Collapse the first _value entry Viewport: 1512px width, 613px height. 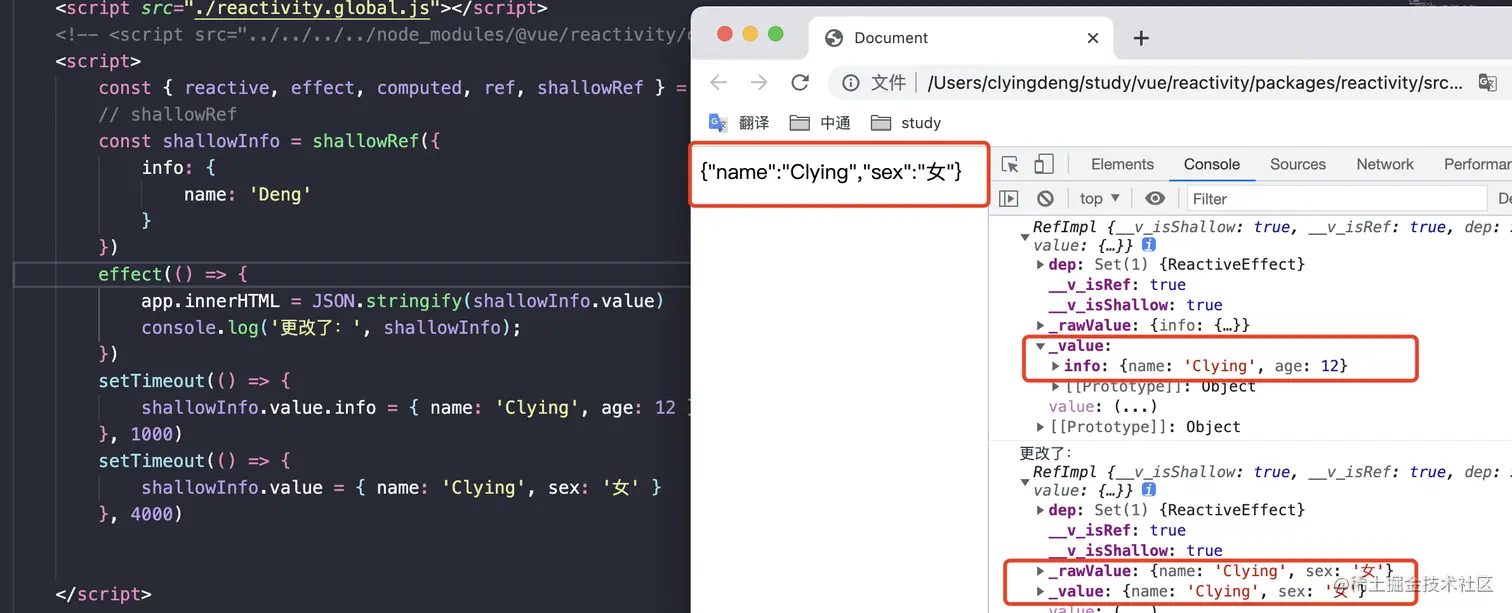pyautogui.click(x=1041, y=346)
